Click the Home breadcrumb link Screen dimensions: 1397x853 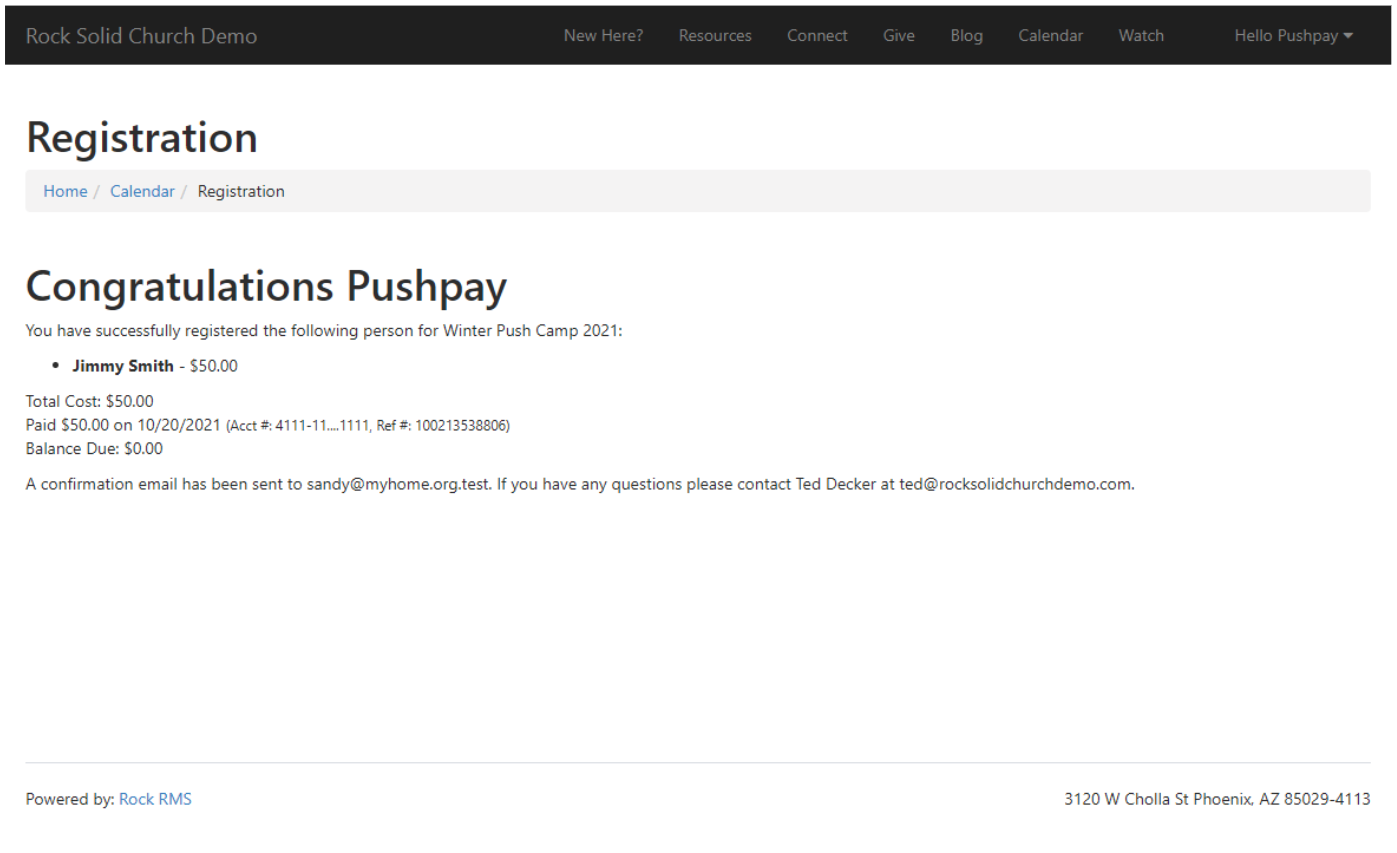(65, 191)
